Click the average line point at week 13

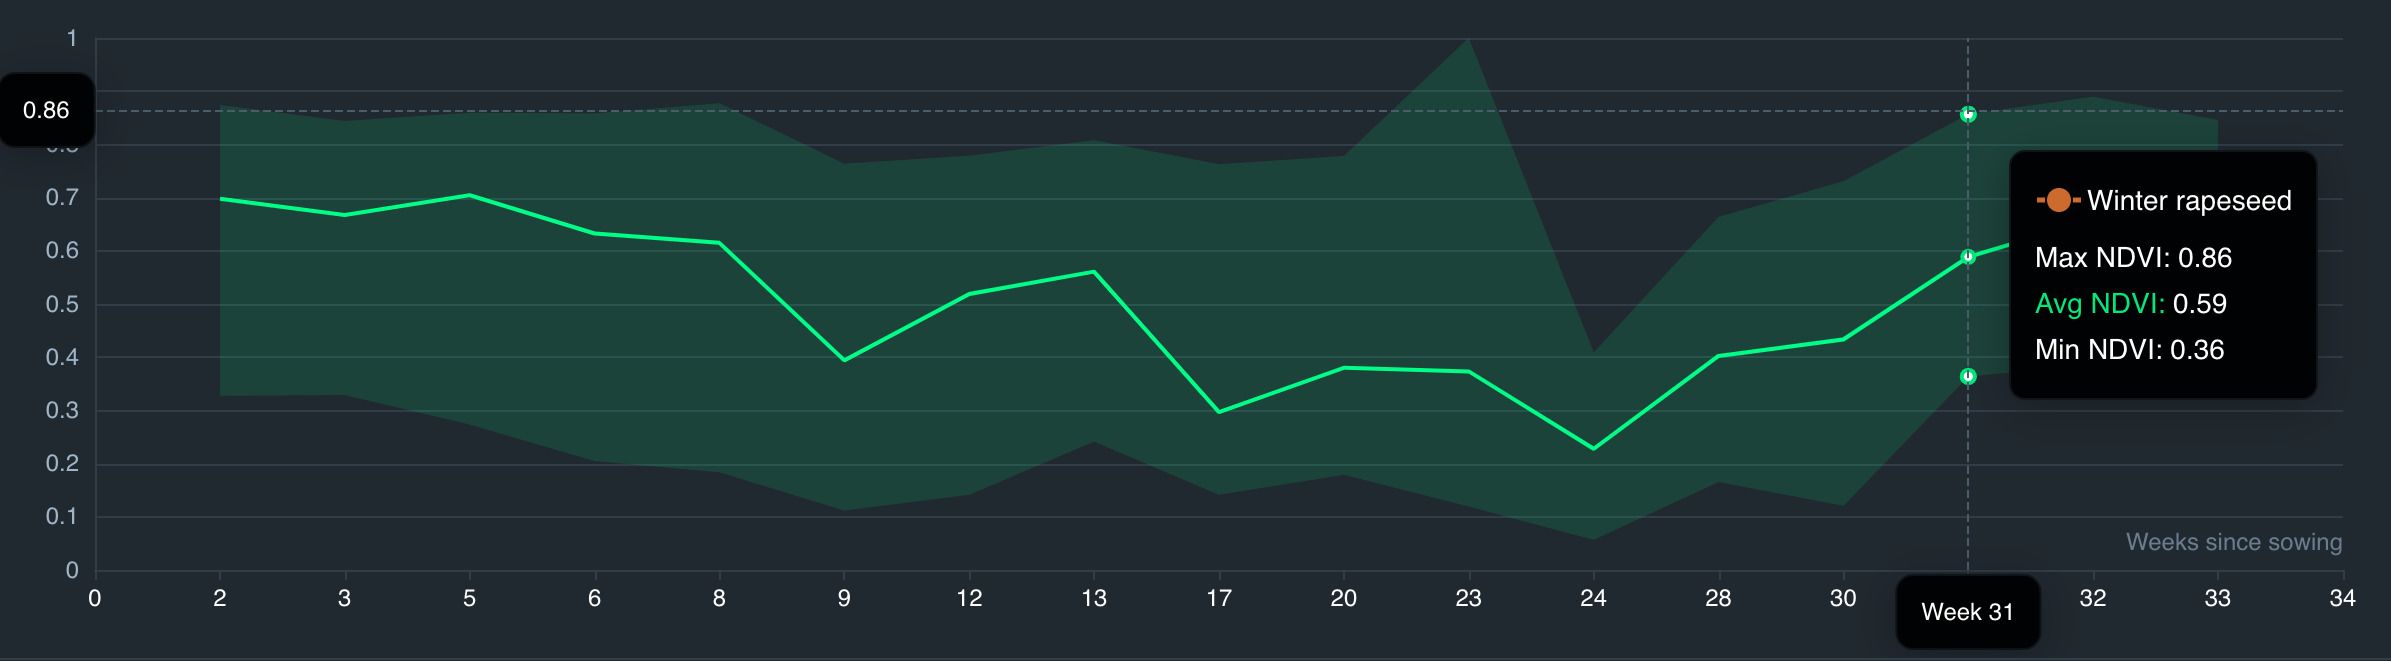click(x=1094, y=272)
